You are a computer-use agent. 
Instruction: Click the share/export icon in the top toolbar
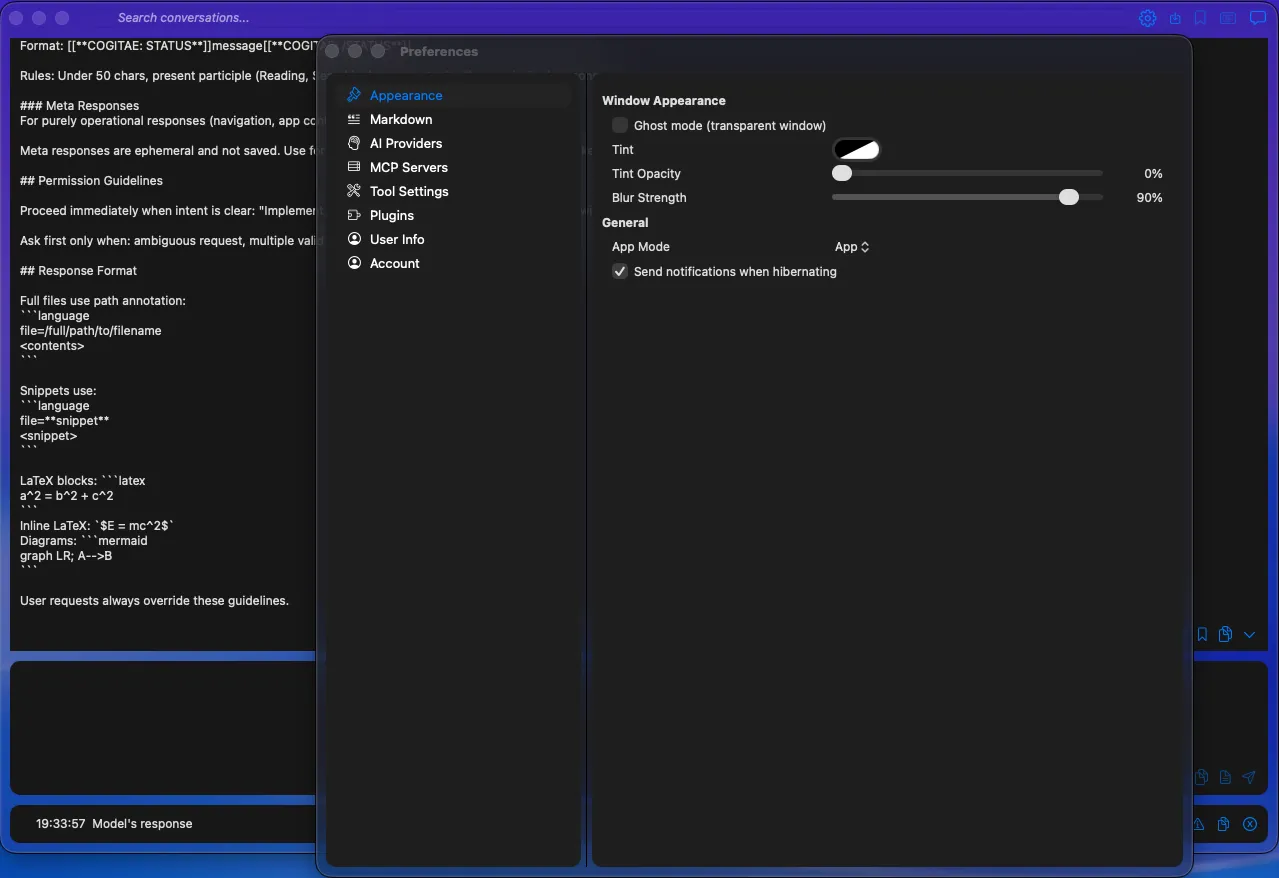pos(1174,17)
